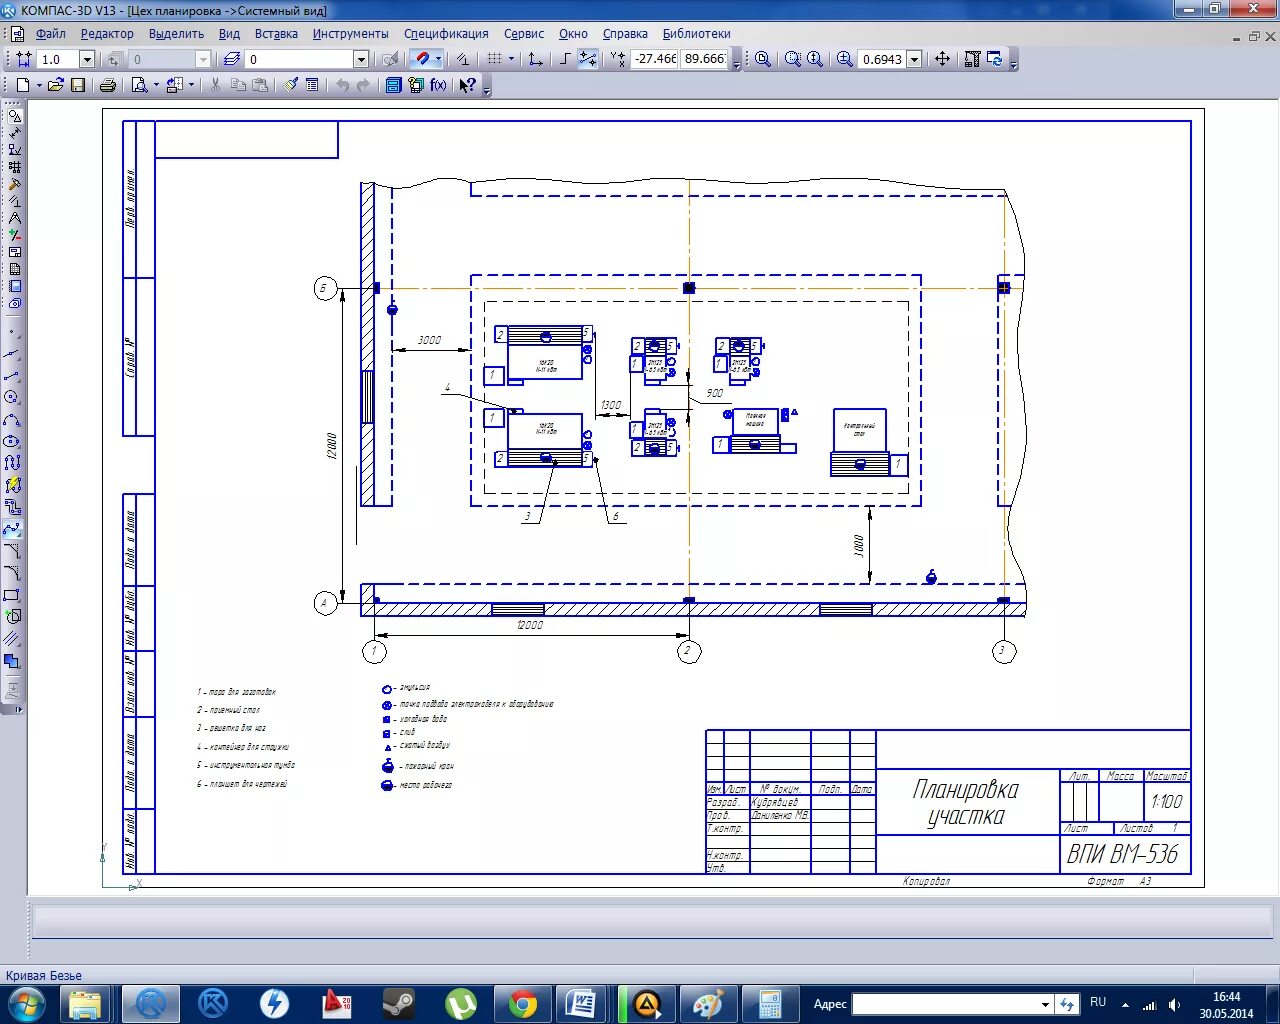This screenshot has width=1280, height=1024.
Task: Open uTorrent from the taskbar
Action: [x=460, y=1003]
